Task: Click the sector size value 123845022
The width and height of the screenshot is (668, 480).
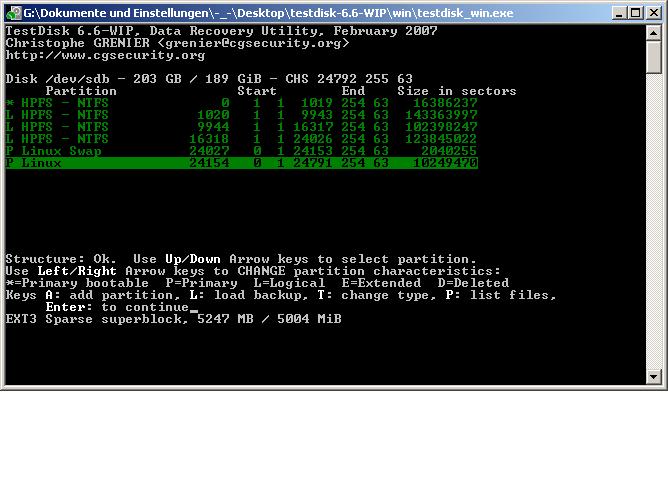Action: (441, 138)
